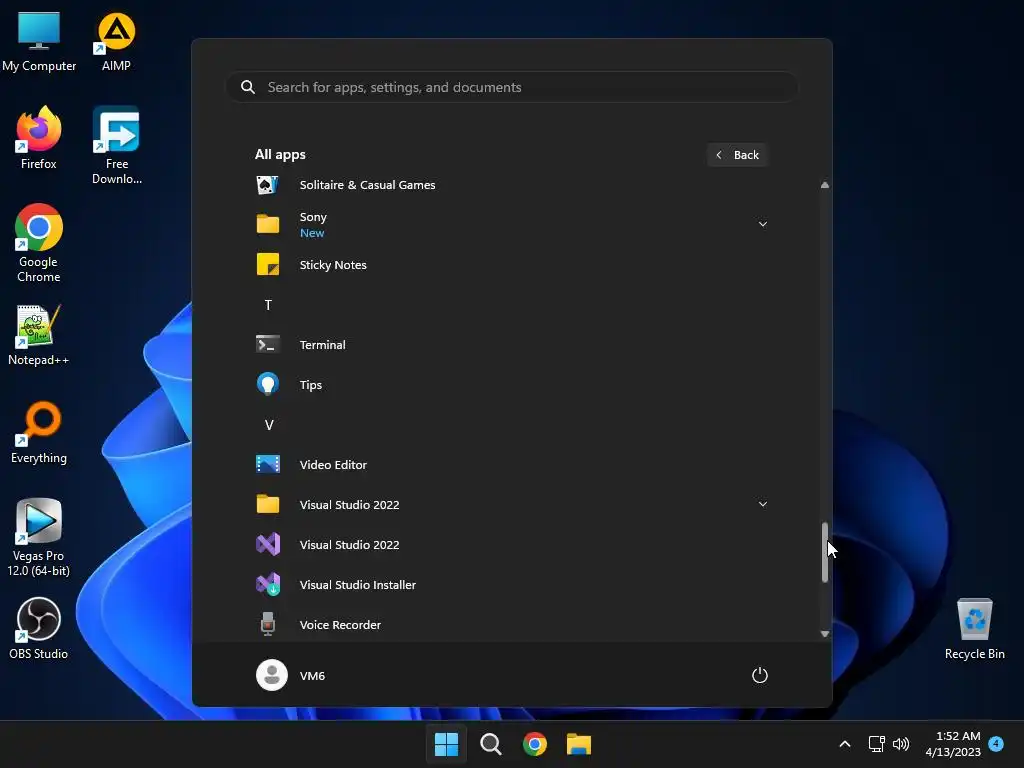The image size is (1024, 768).
Task: Open the Solitaire & Casual Games icon
Action: pos(268,185)
